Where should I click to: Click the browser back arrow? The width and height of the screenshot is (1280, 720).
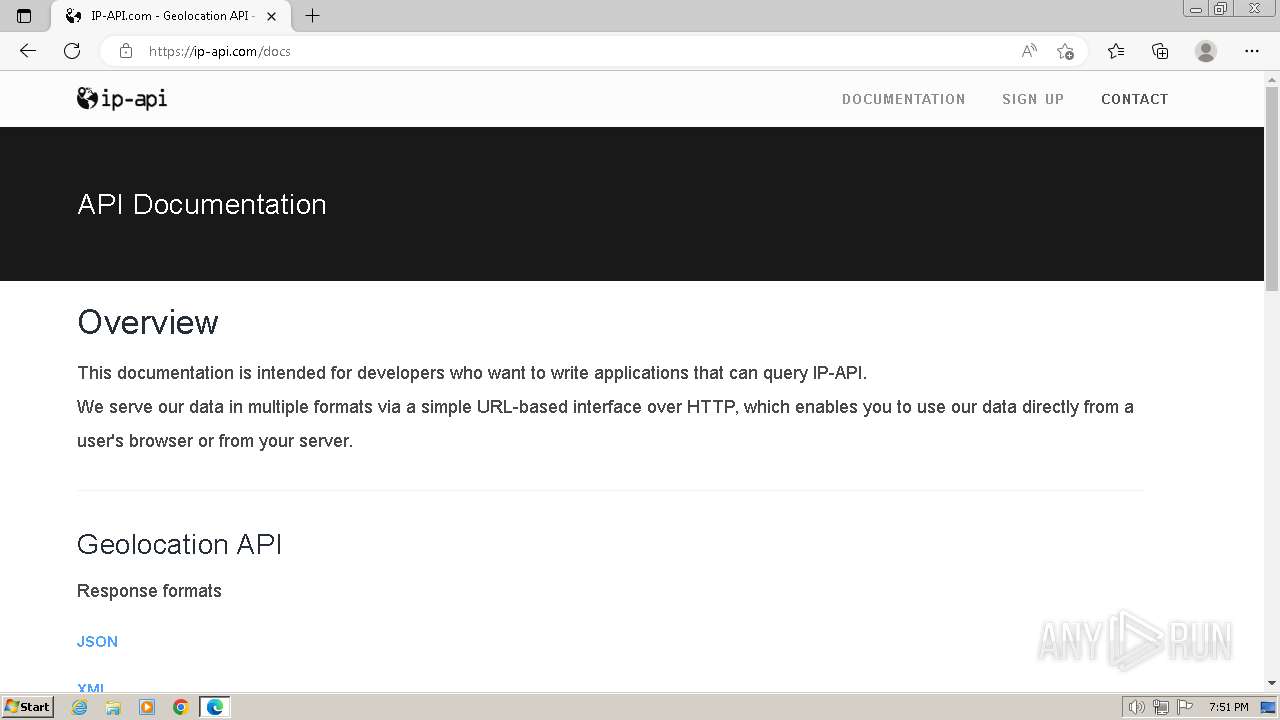point(27,51)
